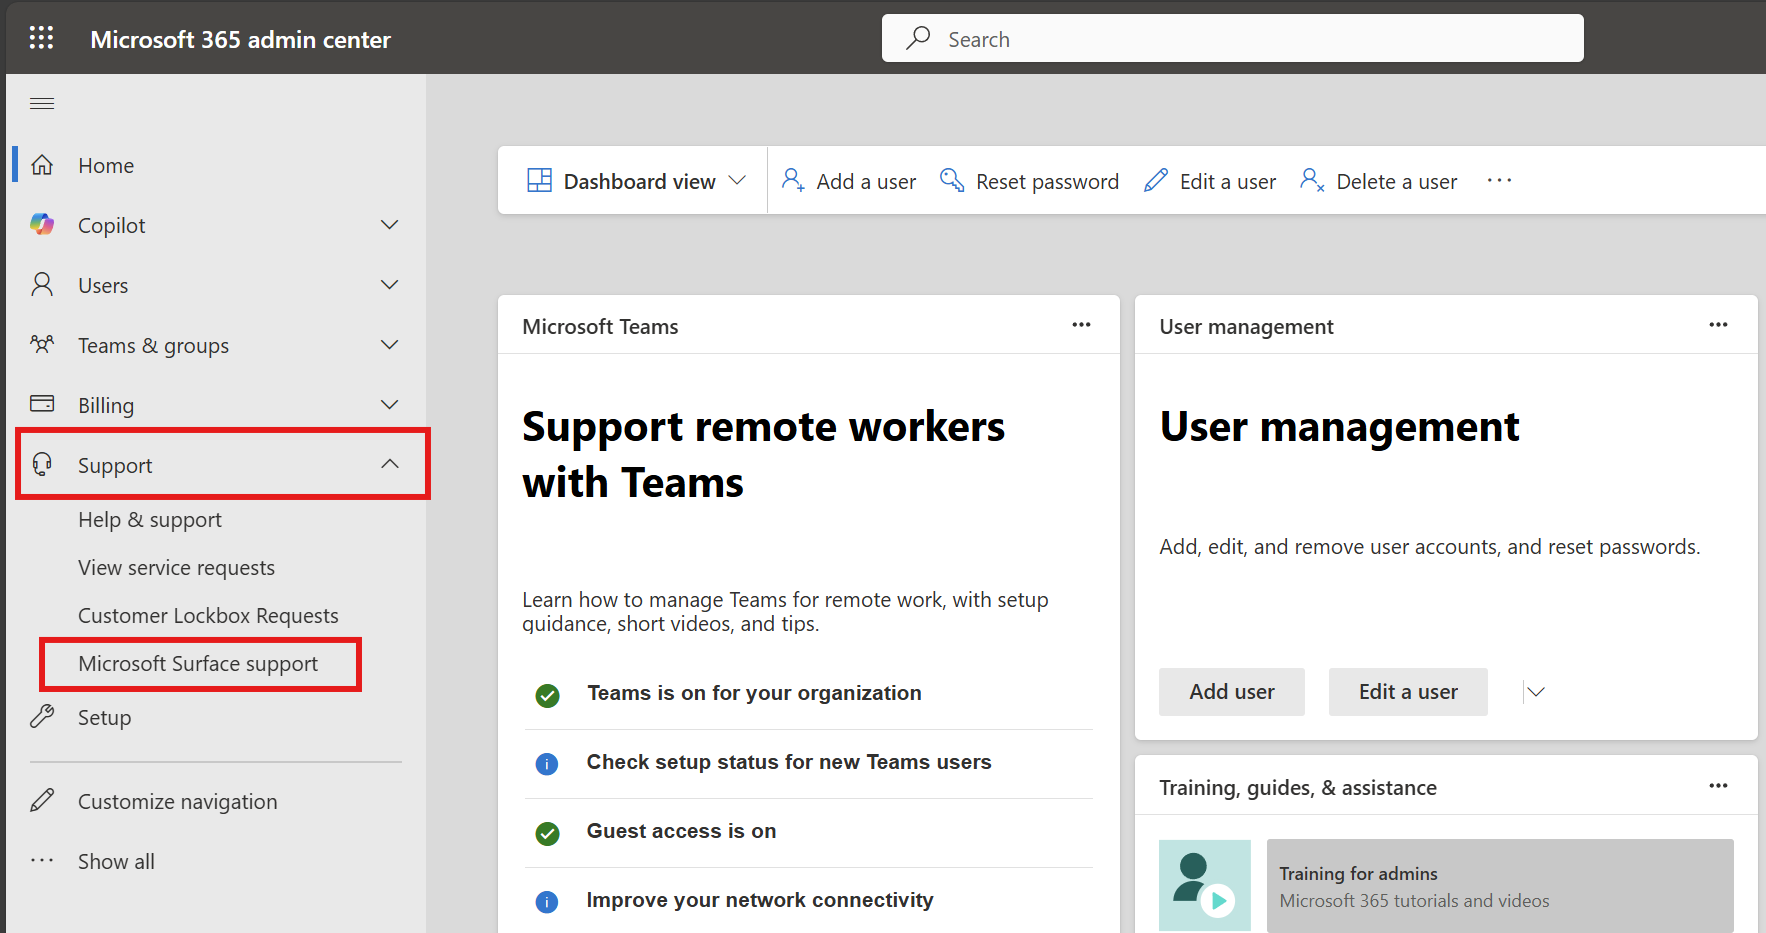
Task: Expand the Billing section
Action: [x=389, y=404]
